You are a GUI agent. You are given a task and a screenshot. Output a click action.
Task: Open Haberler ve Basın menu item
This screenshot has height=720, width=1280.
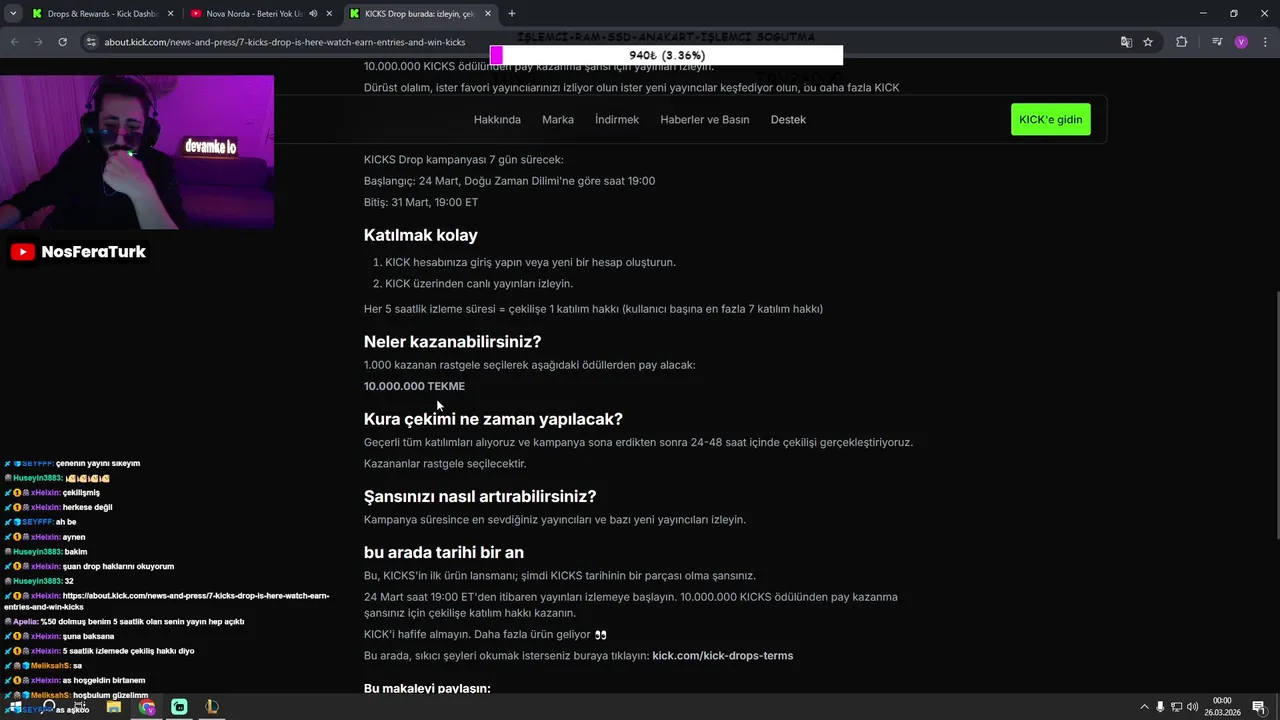pyautogui.click(x=705, y=120)
